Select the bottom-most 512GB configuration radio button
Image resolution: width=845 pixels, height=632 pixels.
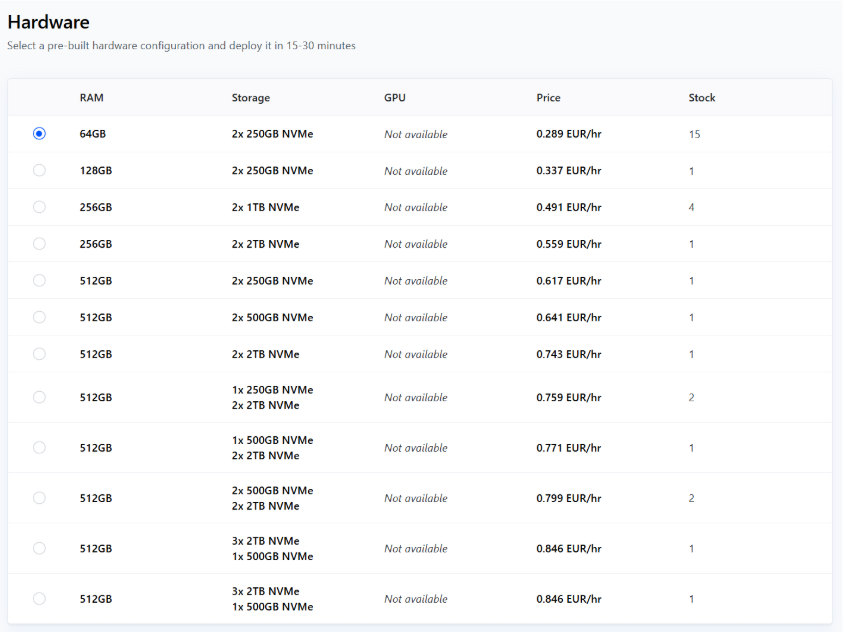point(39,599)
